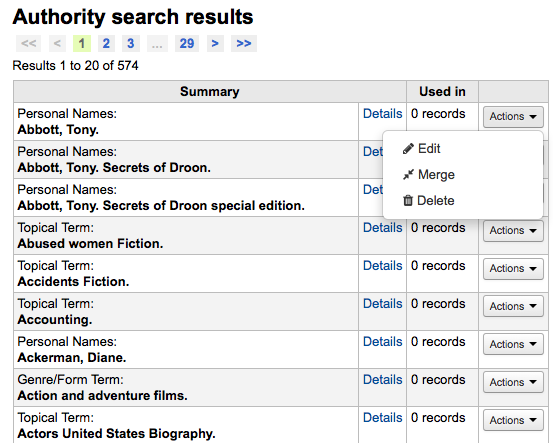
Task: Open Details for Abbott, Tony
Action: click(x=383, y=114)
